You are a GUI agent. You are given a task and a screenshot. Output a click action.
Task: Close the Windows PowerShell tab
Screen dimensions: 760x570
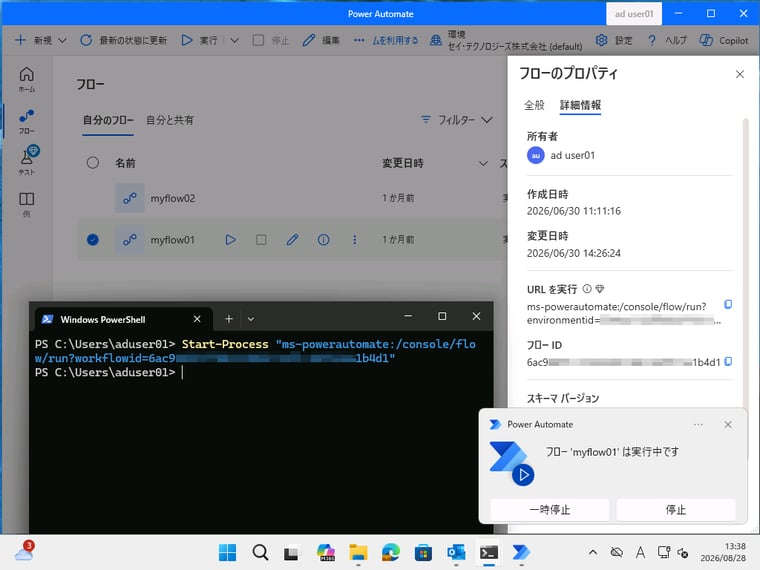[197, 319]
